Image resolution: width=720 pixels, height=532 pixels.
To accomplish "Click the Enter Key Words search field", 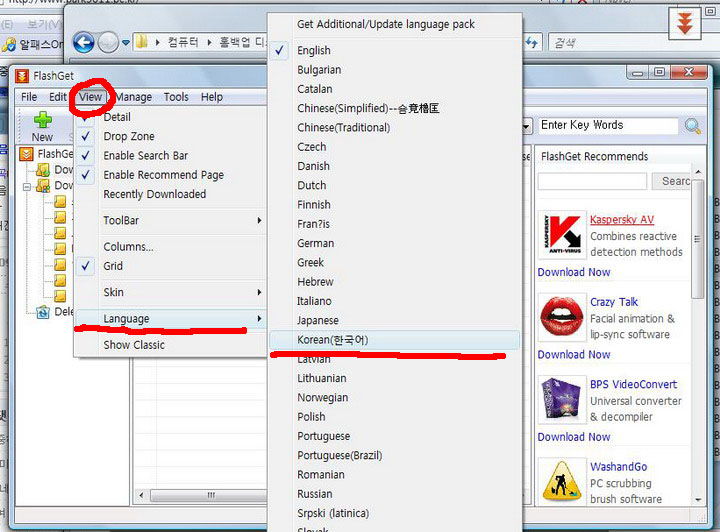I will click(x=606, y=126).
